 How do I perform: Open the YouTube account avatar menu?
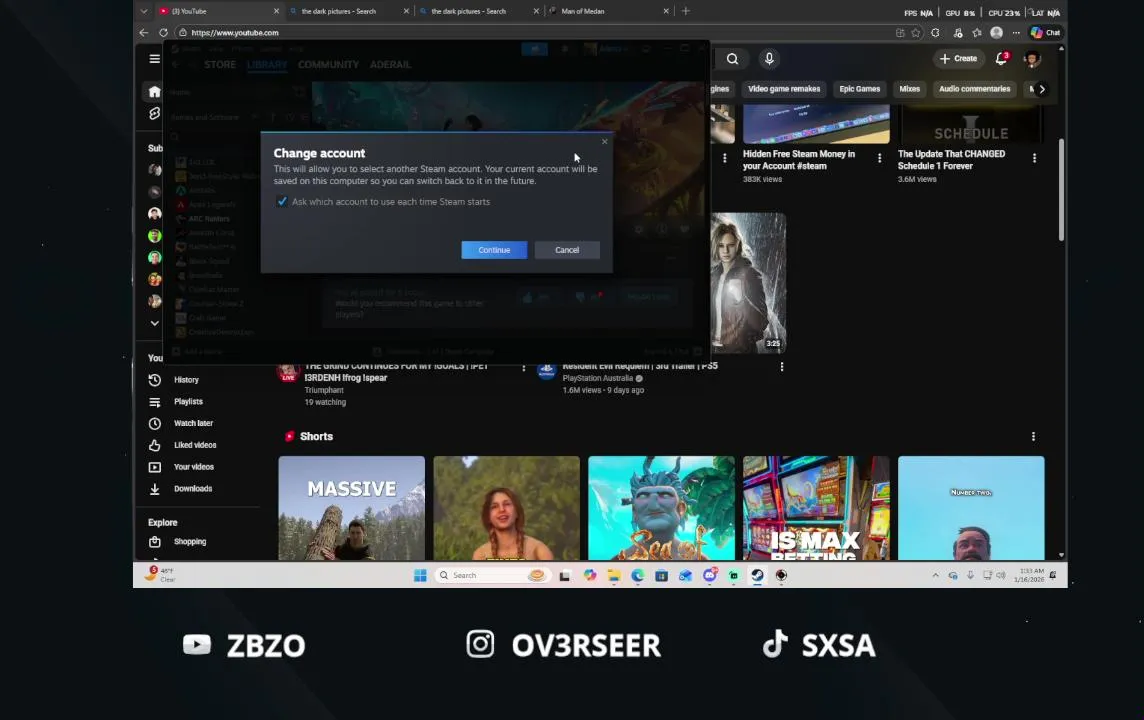[x=1032, y=59]
